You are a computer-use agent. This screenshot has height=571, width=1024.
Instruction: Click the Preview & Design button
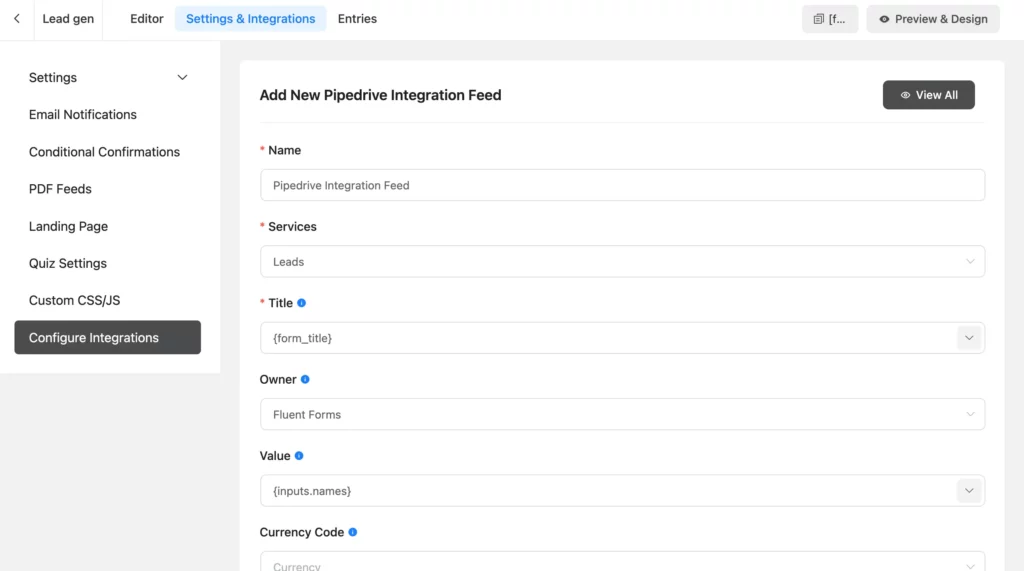[933, 19]
